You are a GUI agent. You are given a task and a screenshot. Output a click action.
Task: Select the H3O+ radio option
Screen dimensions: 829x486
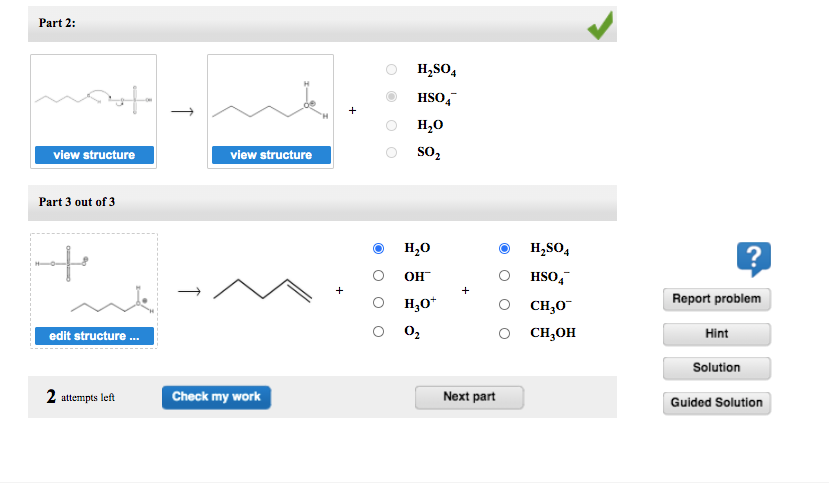pyautogui.click(x=378, y=302)
